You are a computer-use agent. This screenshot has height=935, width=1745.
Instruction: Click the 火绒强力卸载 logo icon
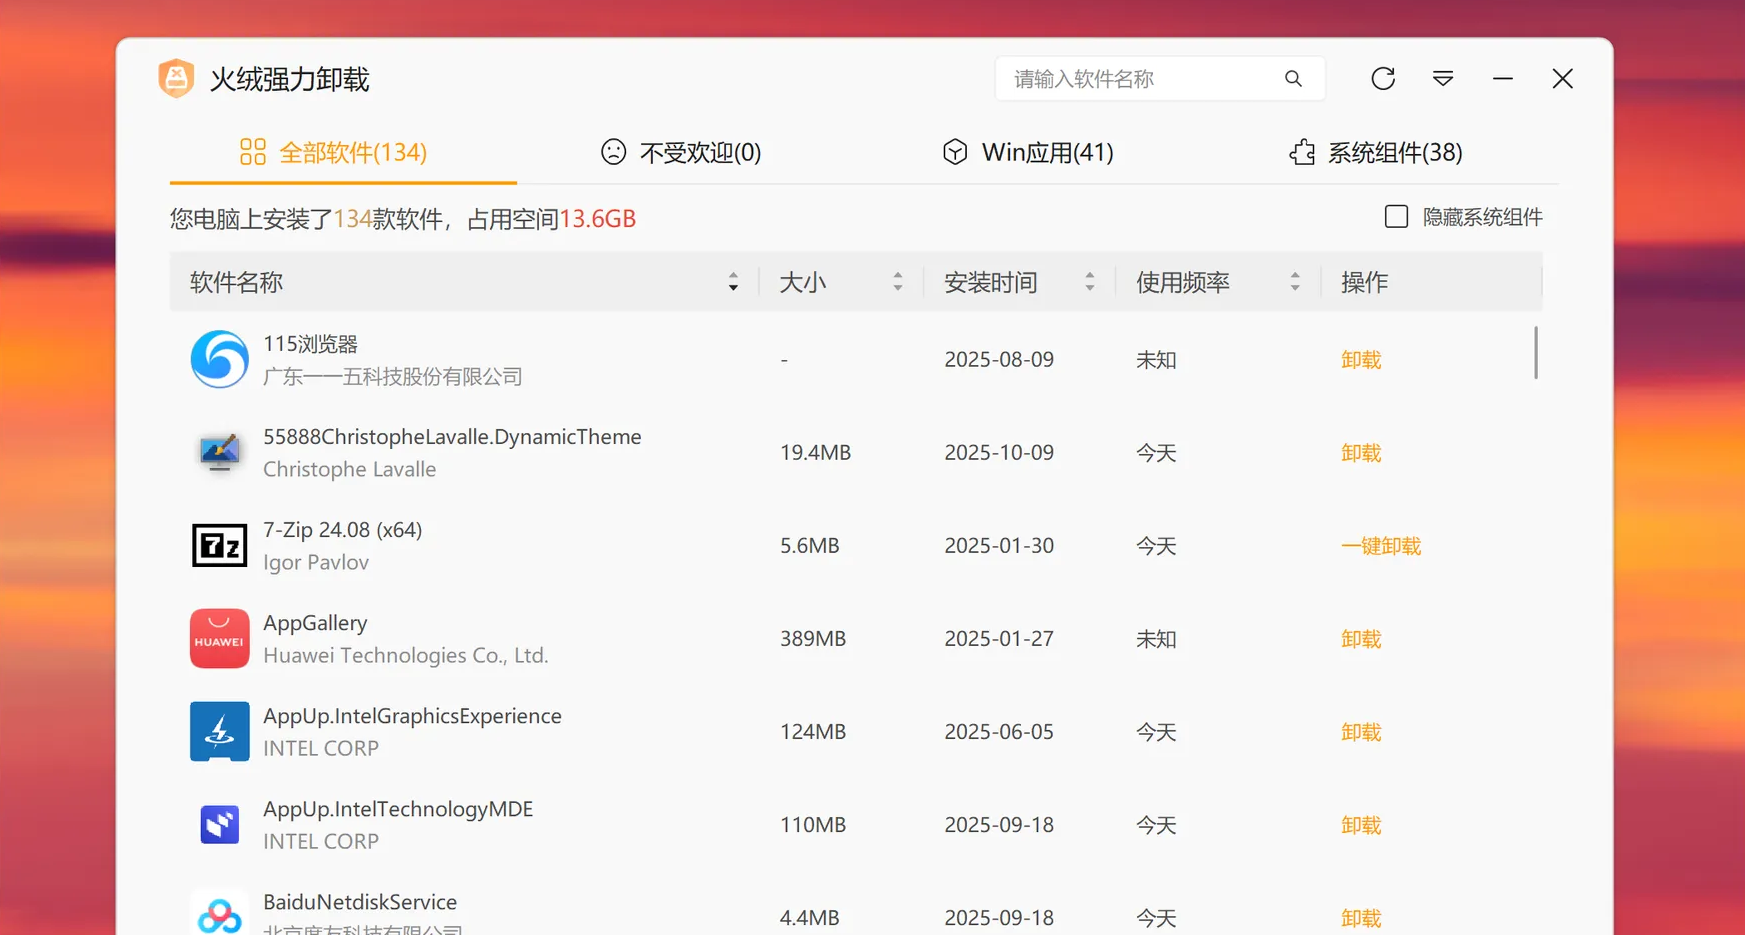click(176, 78)
